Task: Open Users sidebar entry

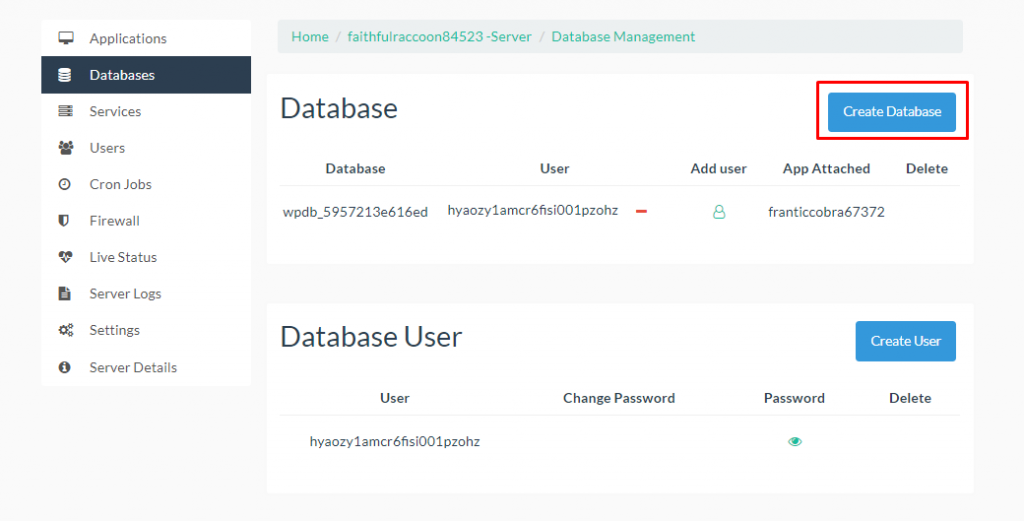Action: tap(146, 148)
